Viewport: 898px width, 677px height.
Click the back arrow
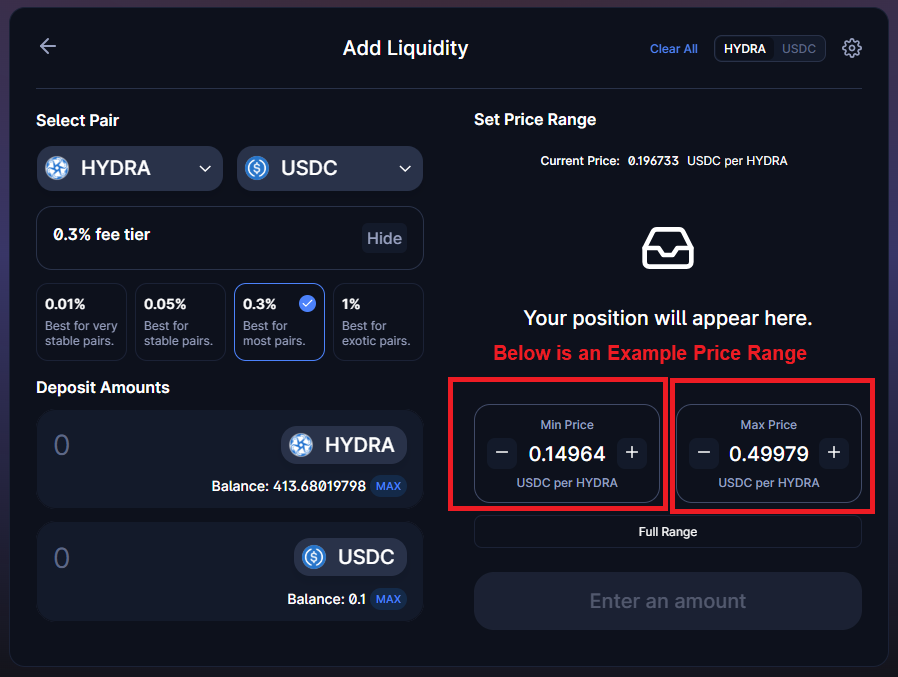pos(47,46)
